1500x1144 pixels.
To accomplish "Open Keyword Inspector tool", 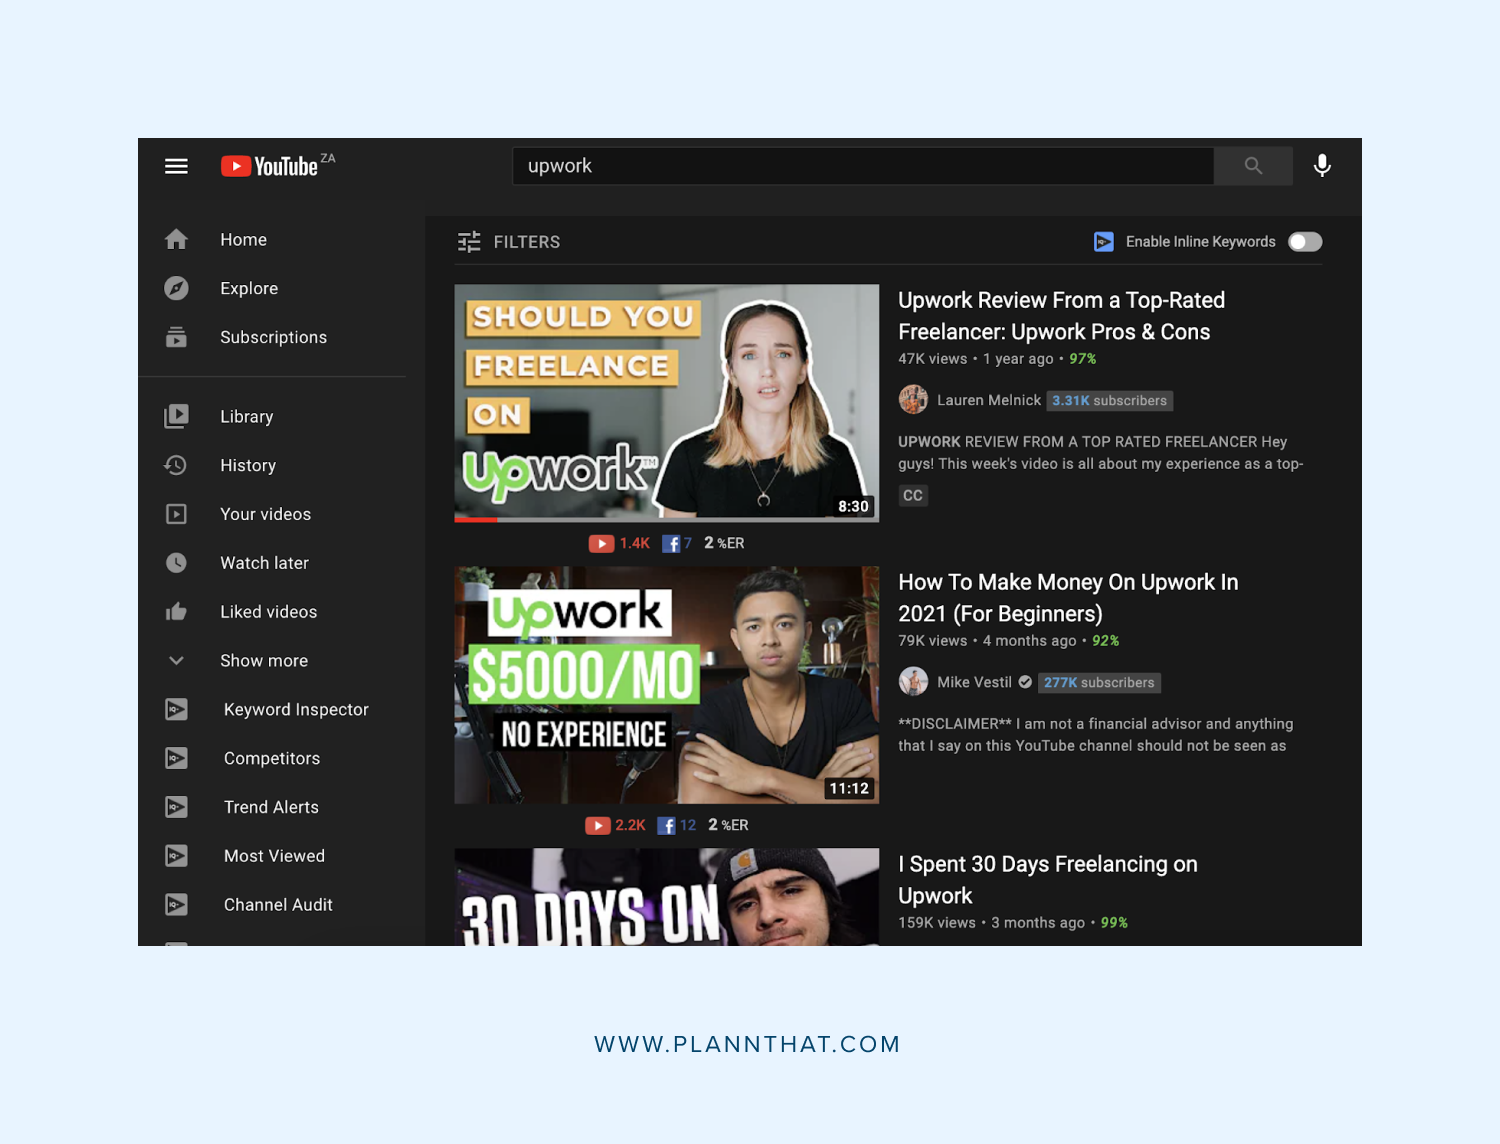I will click(296, 710).
